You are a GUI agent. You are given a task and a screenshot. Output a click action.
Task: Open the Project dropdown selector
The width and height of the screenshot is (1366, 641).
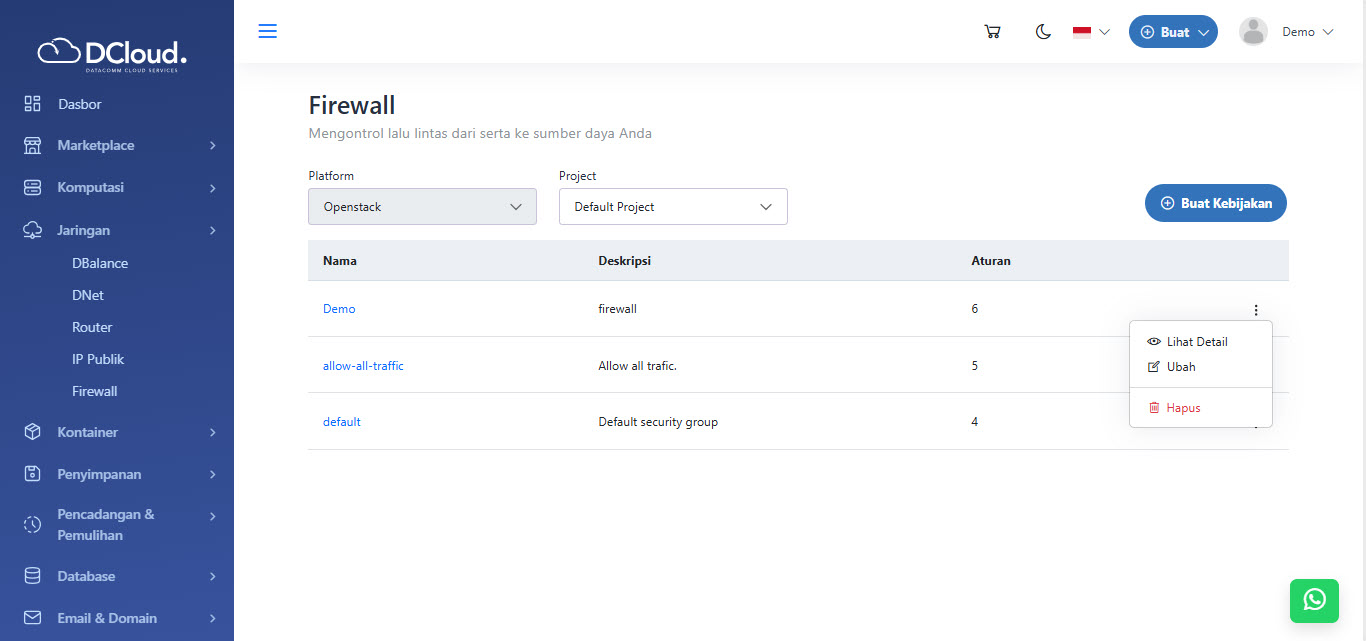(673, 207)
